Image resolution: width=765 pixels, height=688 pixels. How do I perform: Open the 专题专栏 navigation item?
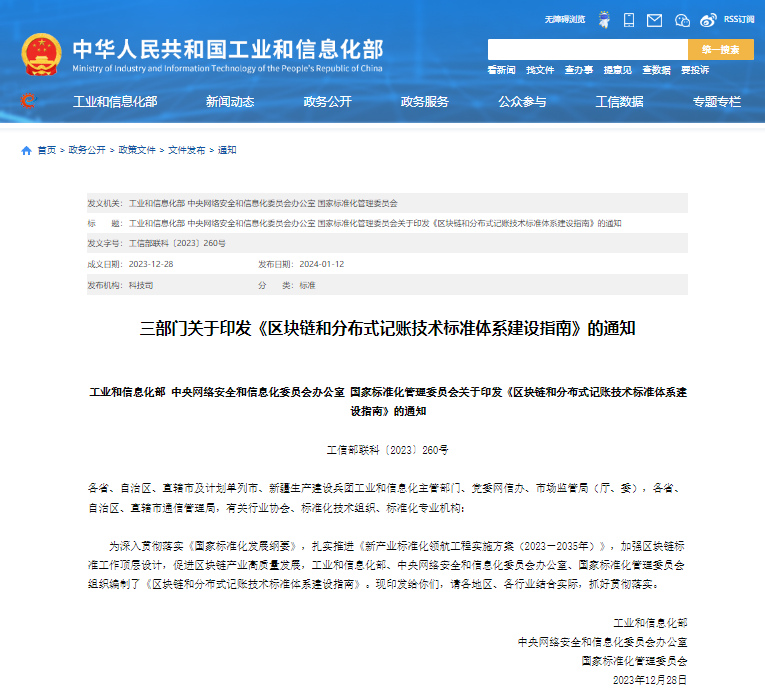(x=716, y=101)
